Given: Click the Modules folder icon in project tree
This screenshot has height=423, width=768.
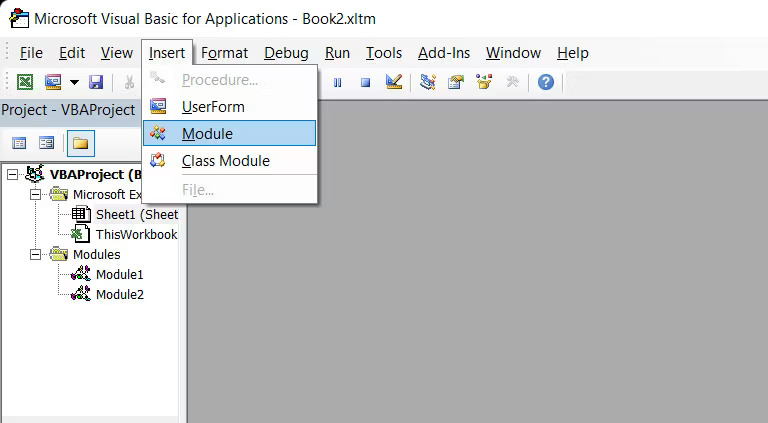Looking at the screenshot, I should 58,255.
